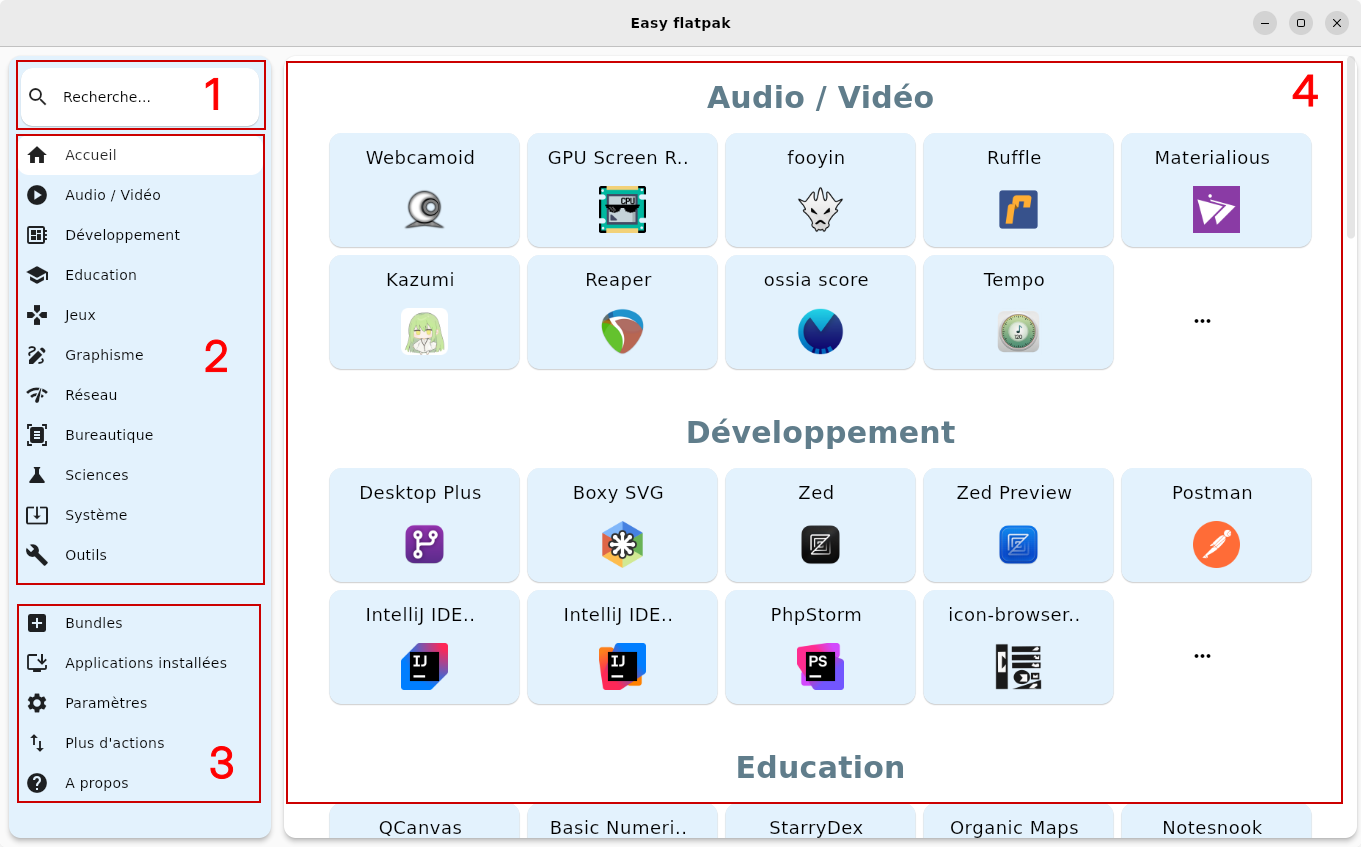Select the Système sidebar category
This screenshot has width=1361, height=847.
tap(139, 515)
